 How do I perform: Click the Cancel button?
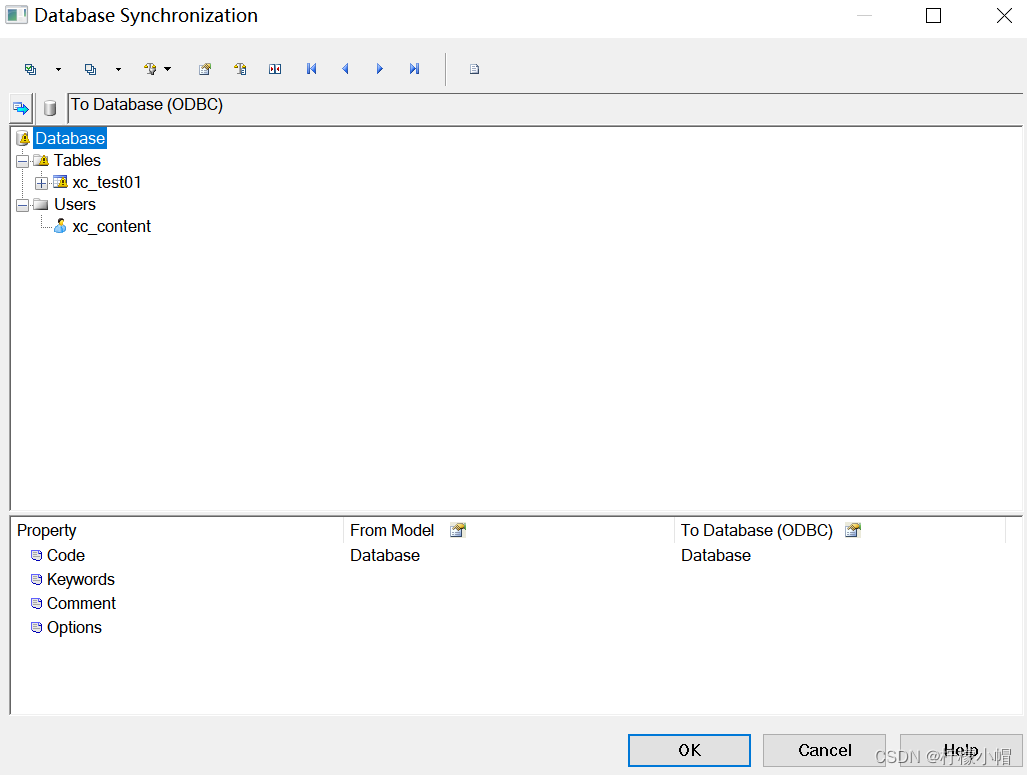825,750
